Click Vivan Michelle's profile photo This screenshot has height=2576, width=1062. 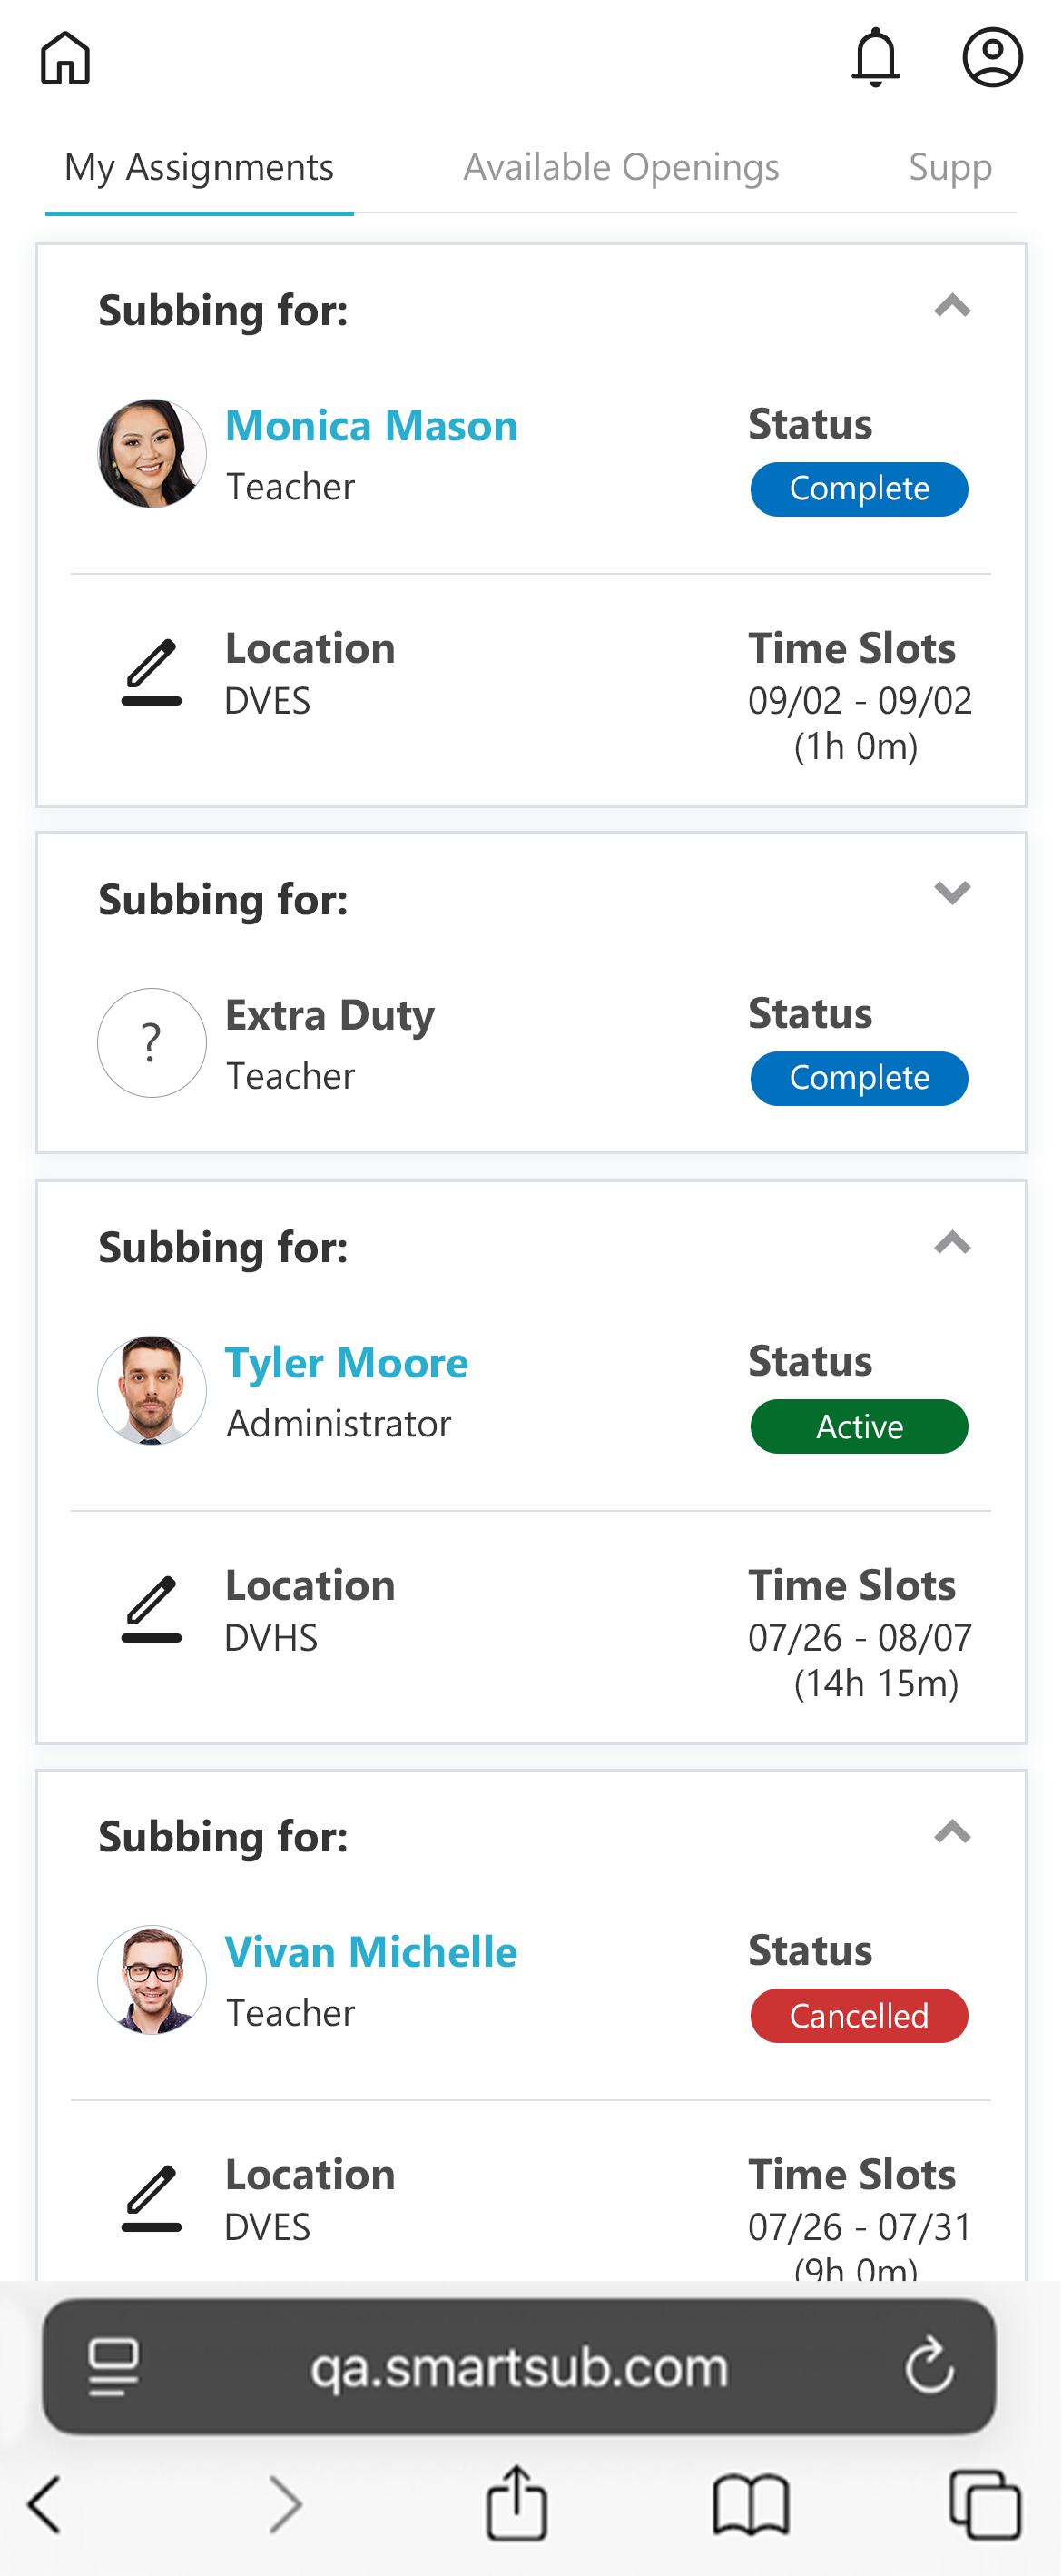pyautogui.click(x=152, y=1979)
